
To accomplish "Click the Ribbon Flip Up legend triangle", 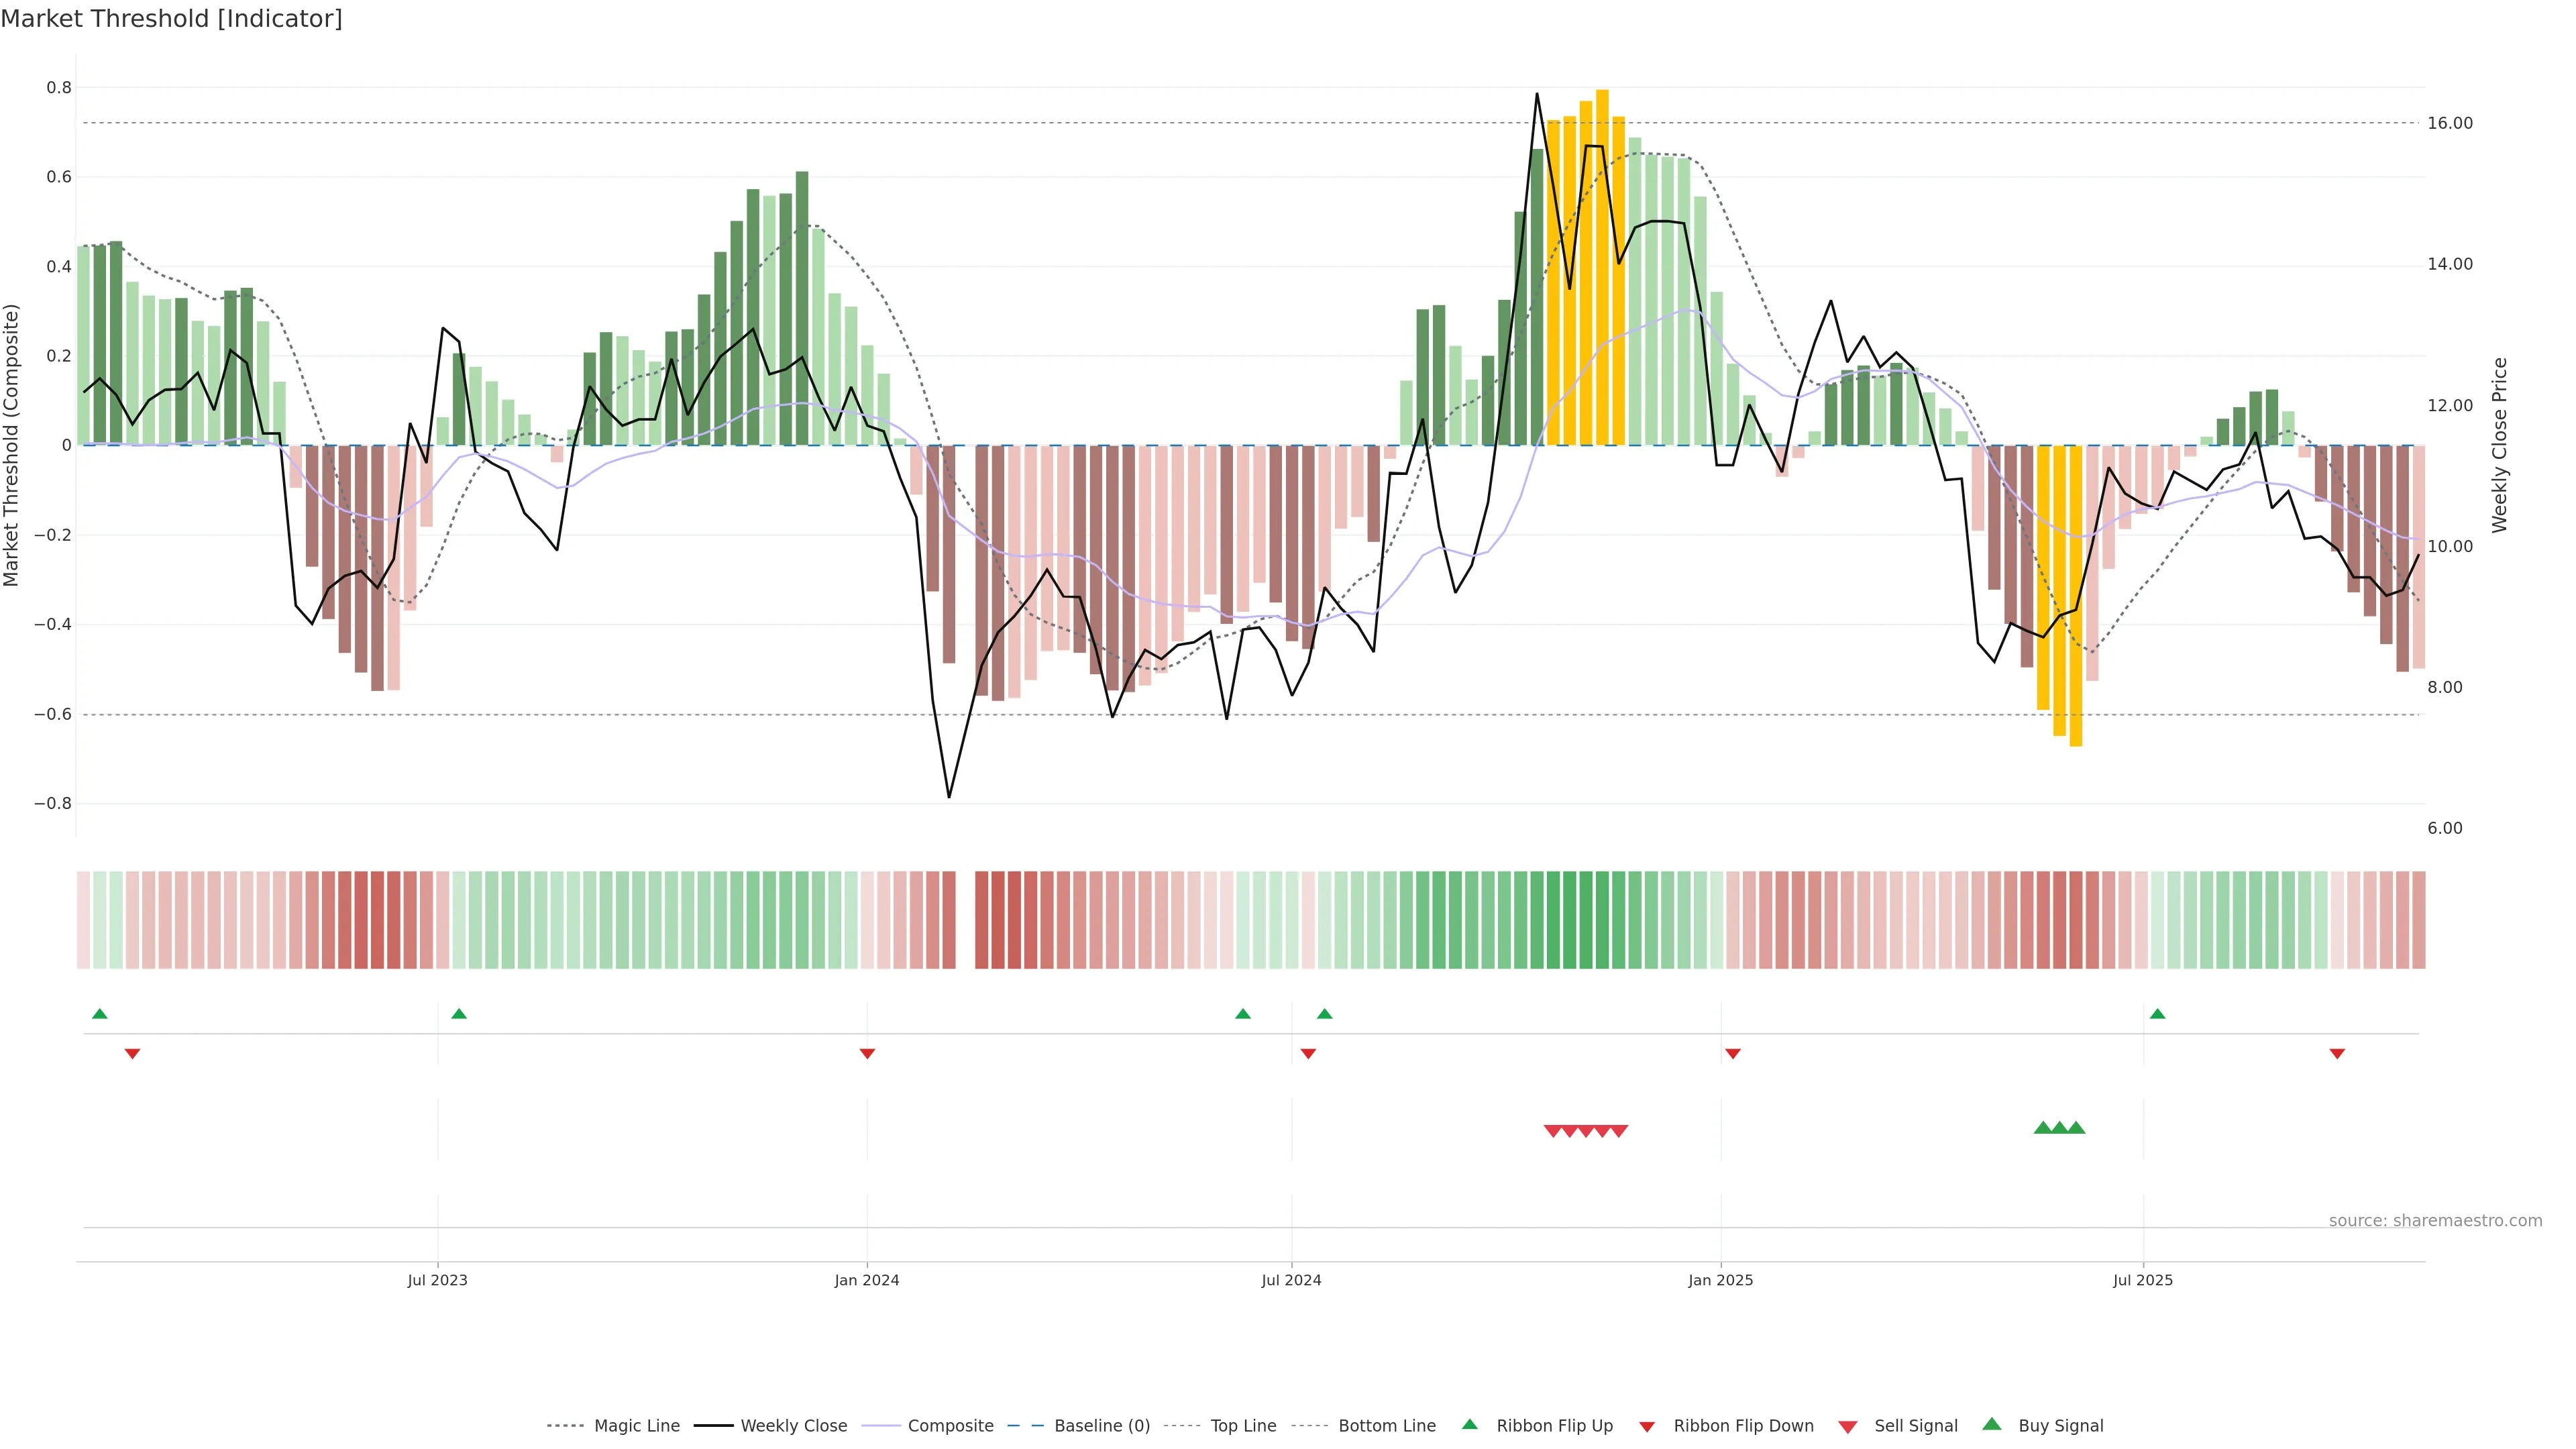I will pos(1469,1424).
